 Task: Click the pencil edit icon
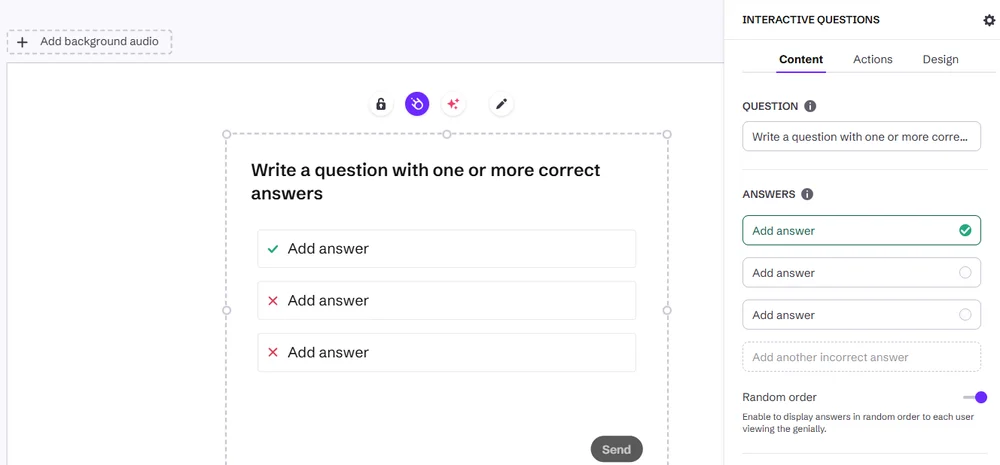tap(501, 104)
